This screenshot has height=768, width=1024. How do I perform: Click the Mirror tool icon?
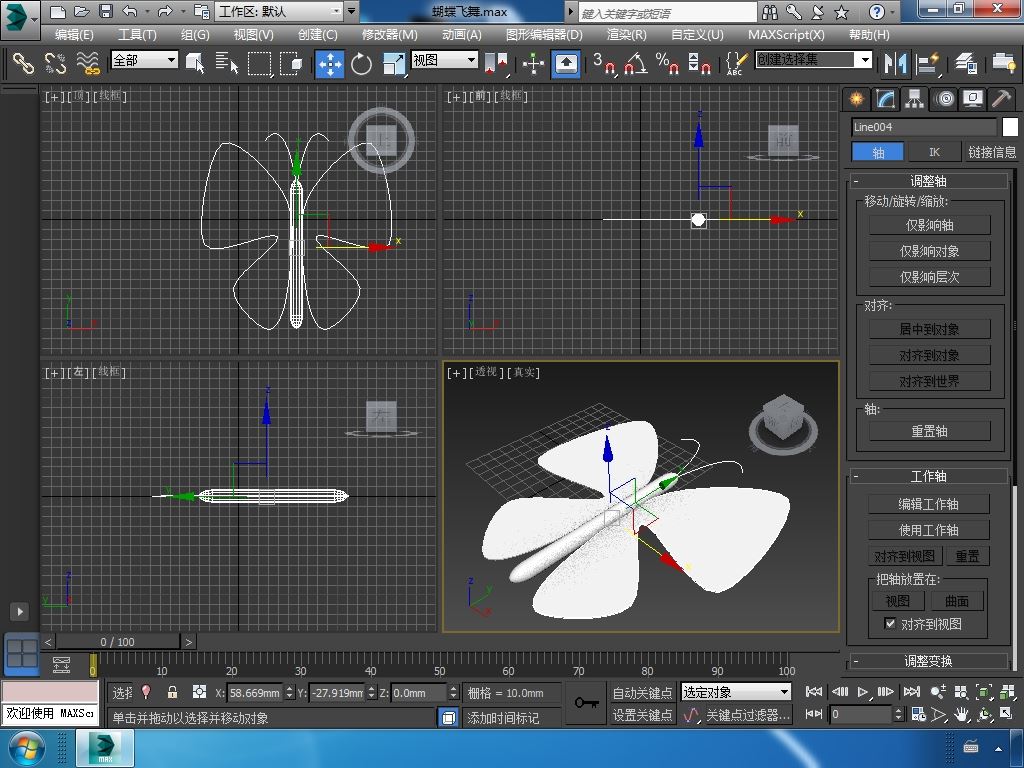click(893, 63)
